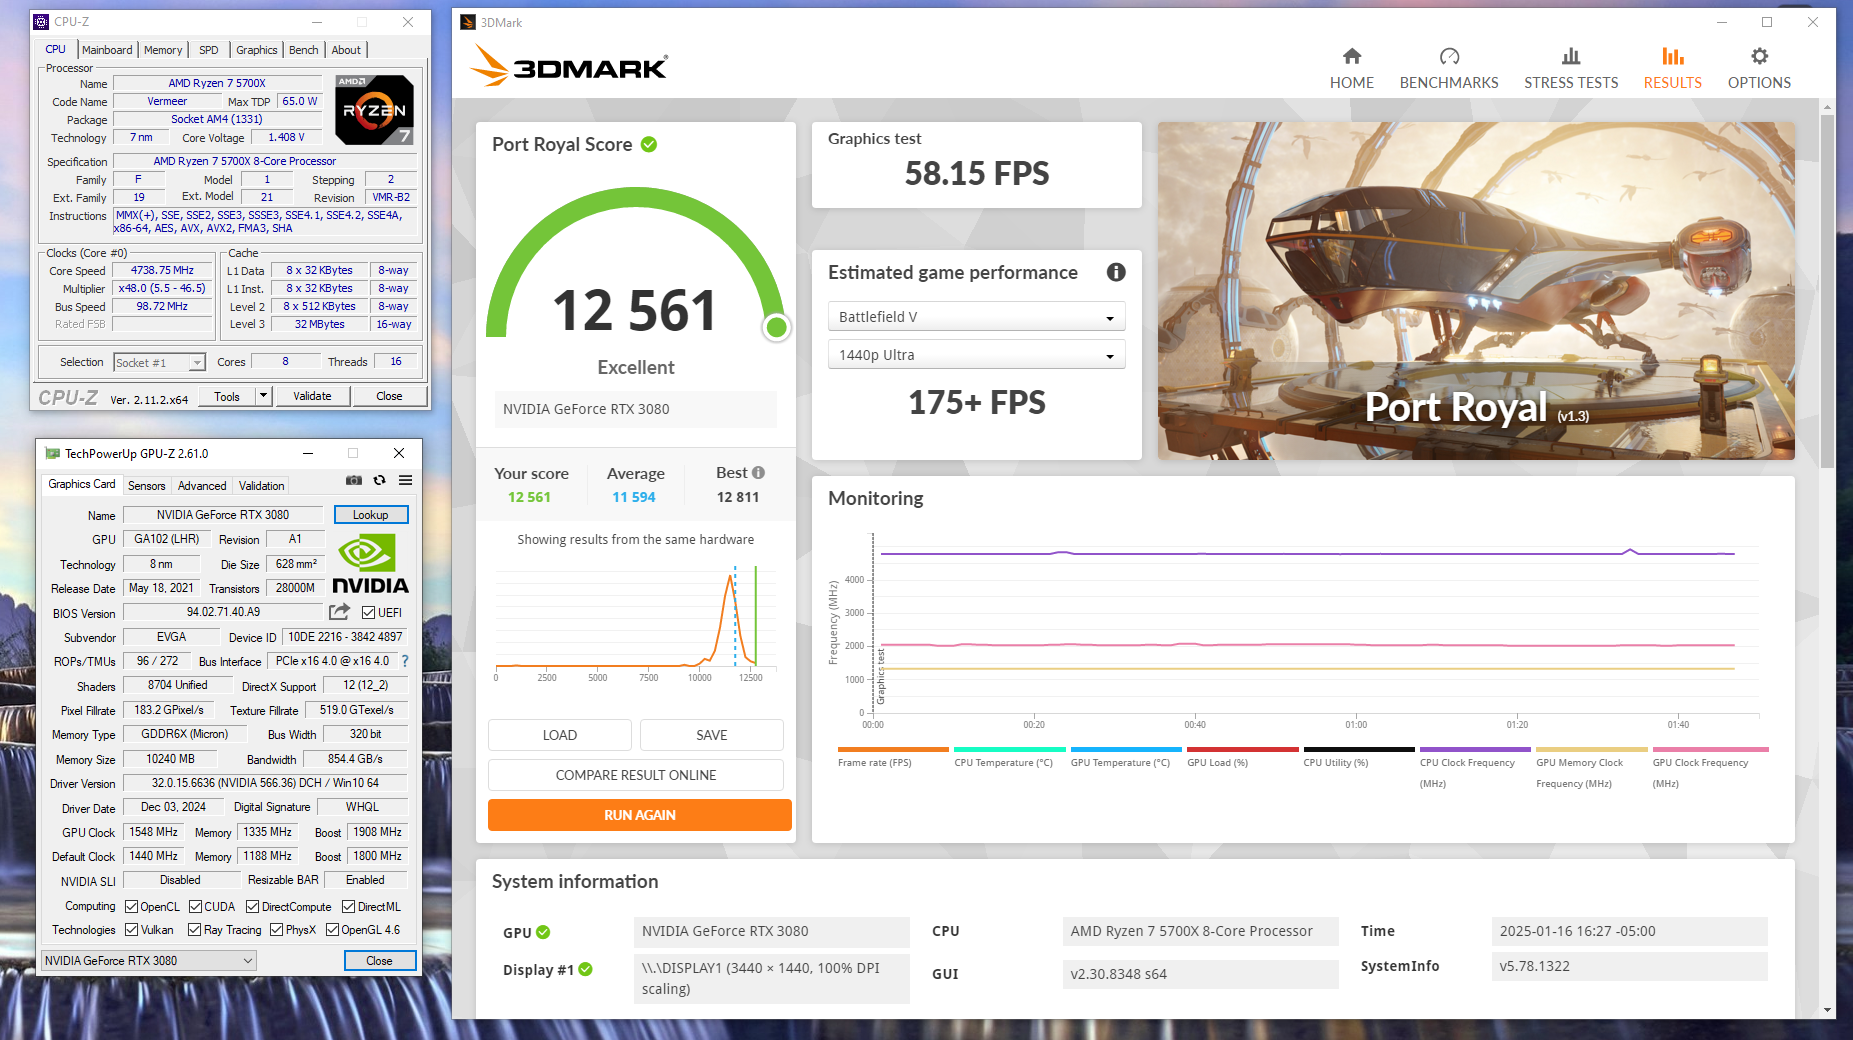This screenshot has height=1040, width=1853.
Task: Click the 3DMark title bar app icon
Action: [467, 22]
